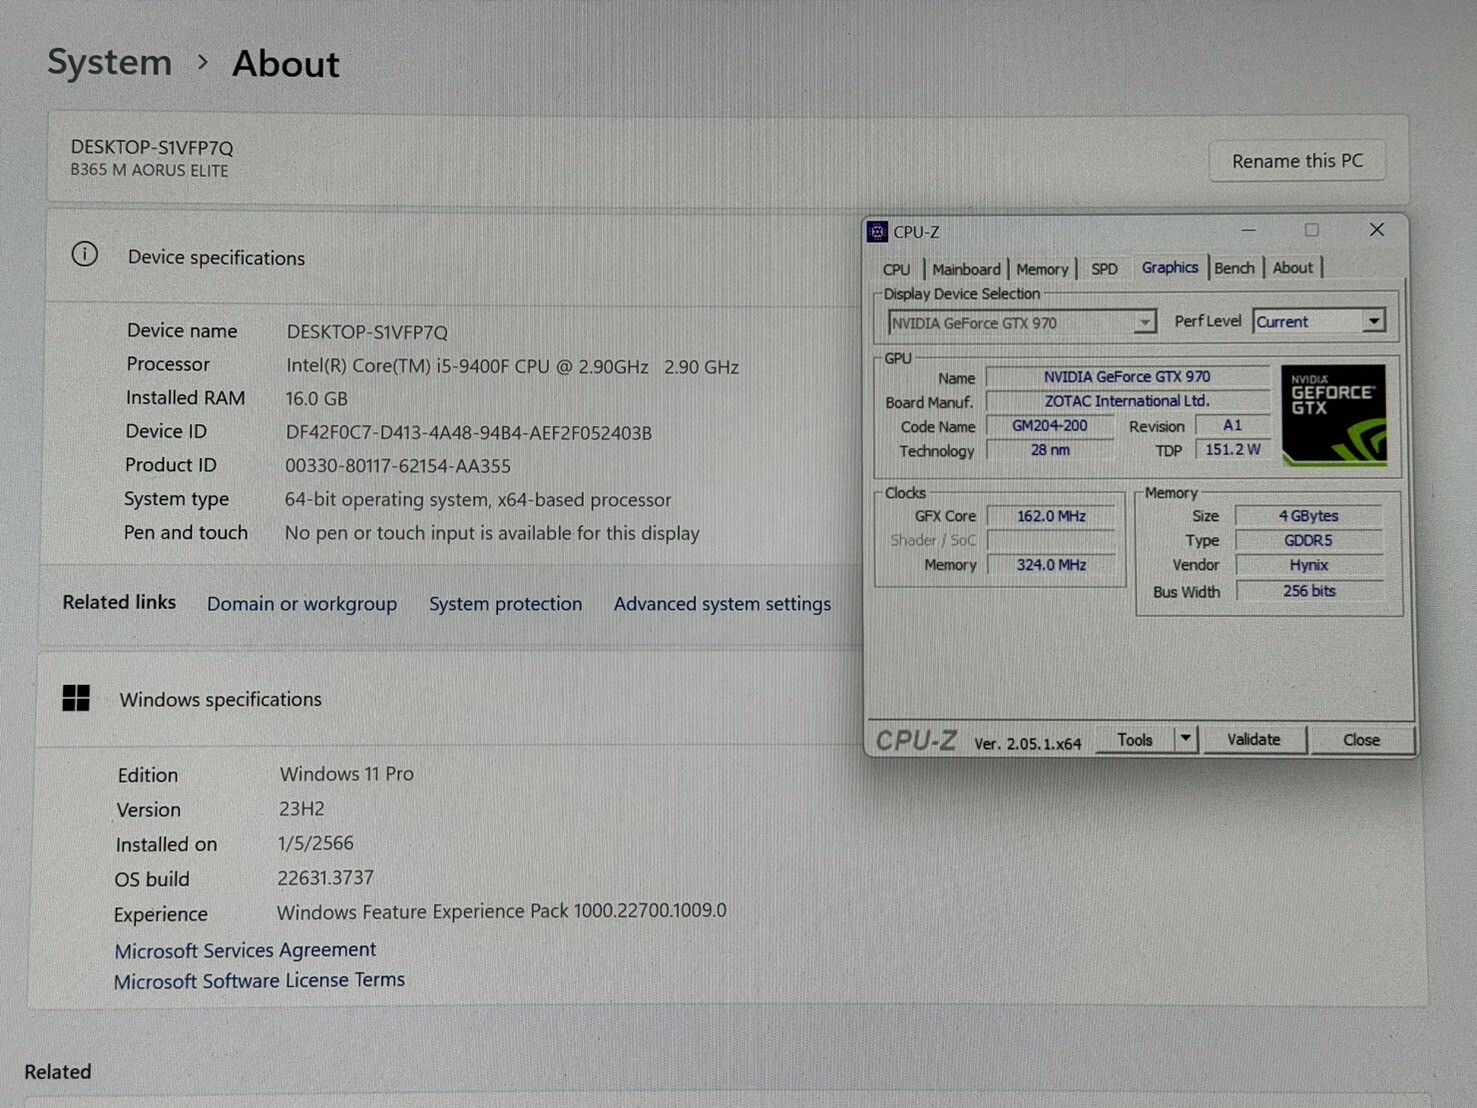This screenshot has width=1477, height=1108.
Task: Click the Processor value i5-9400F text
Action: click(512, 367)
